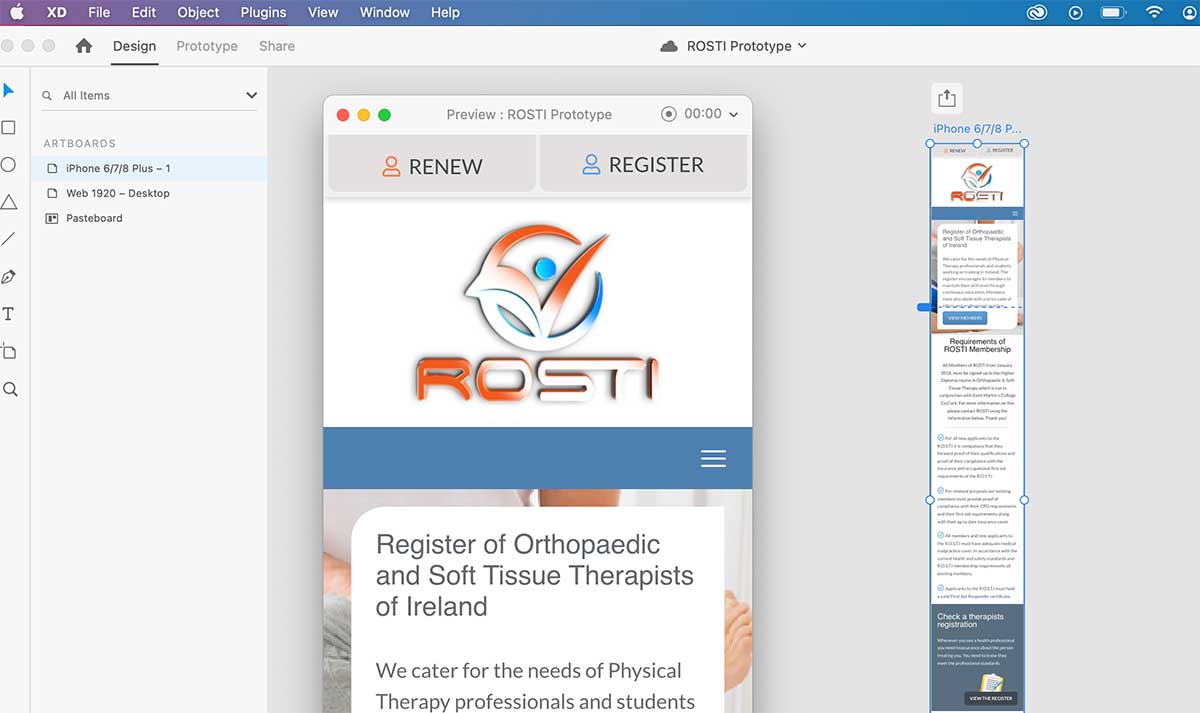Open the Edit menu

tap(144, 12)
